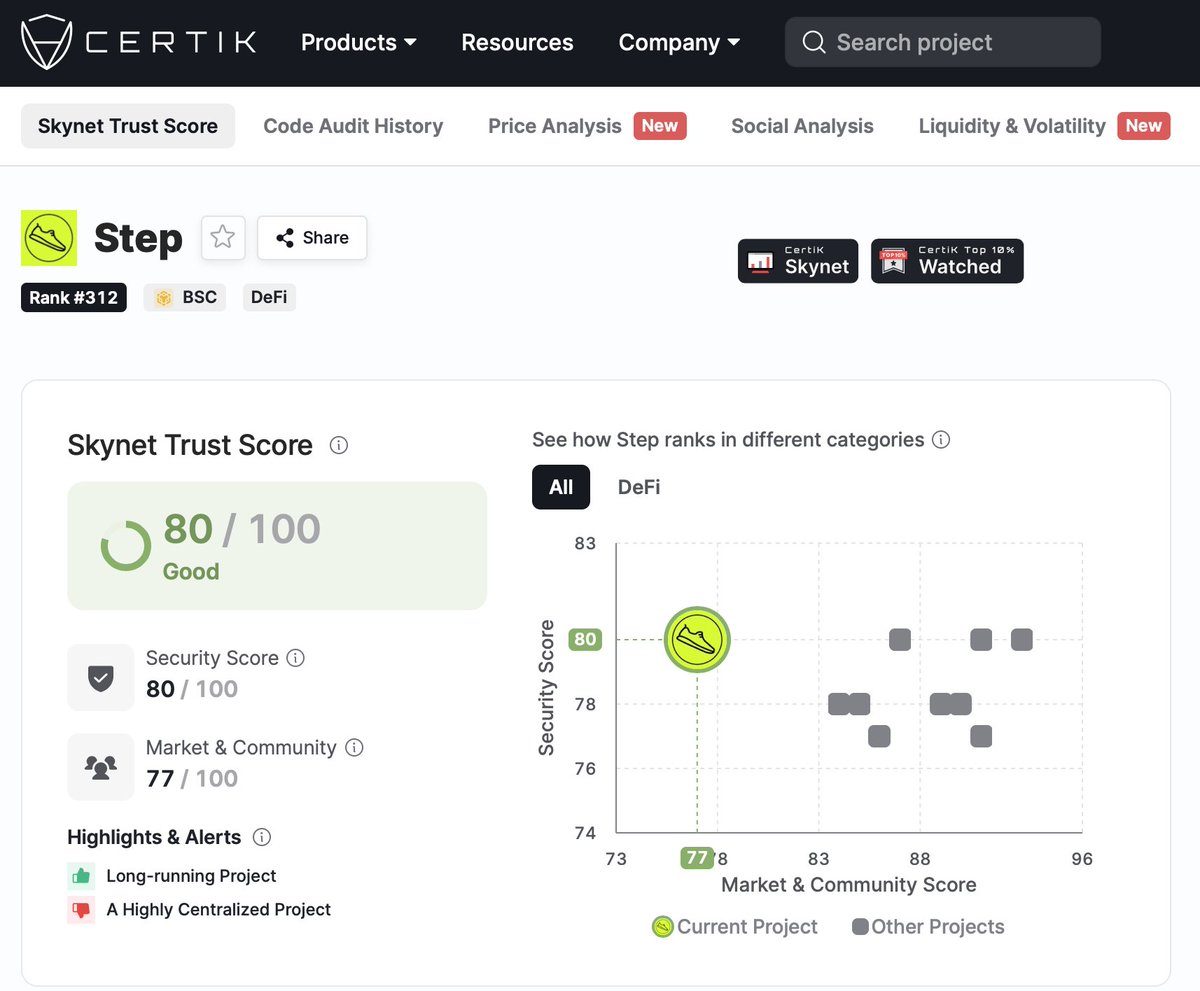
Task: Open the Products dropdown menu
Action: click(359, 42)
